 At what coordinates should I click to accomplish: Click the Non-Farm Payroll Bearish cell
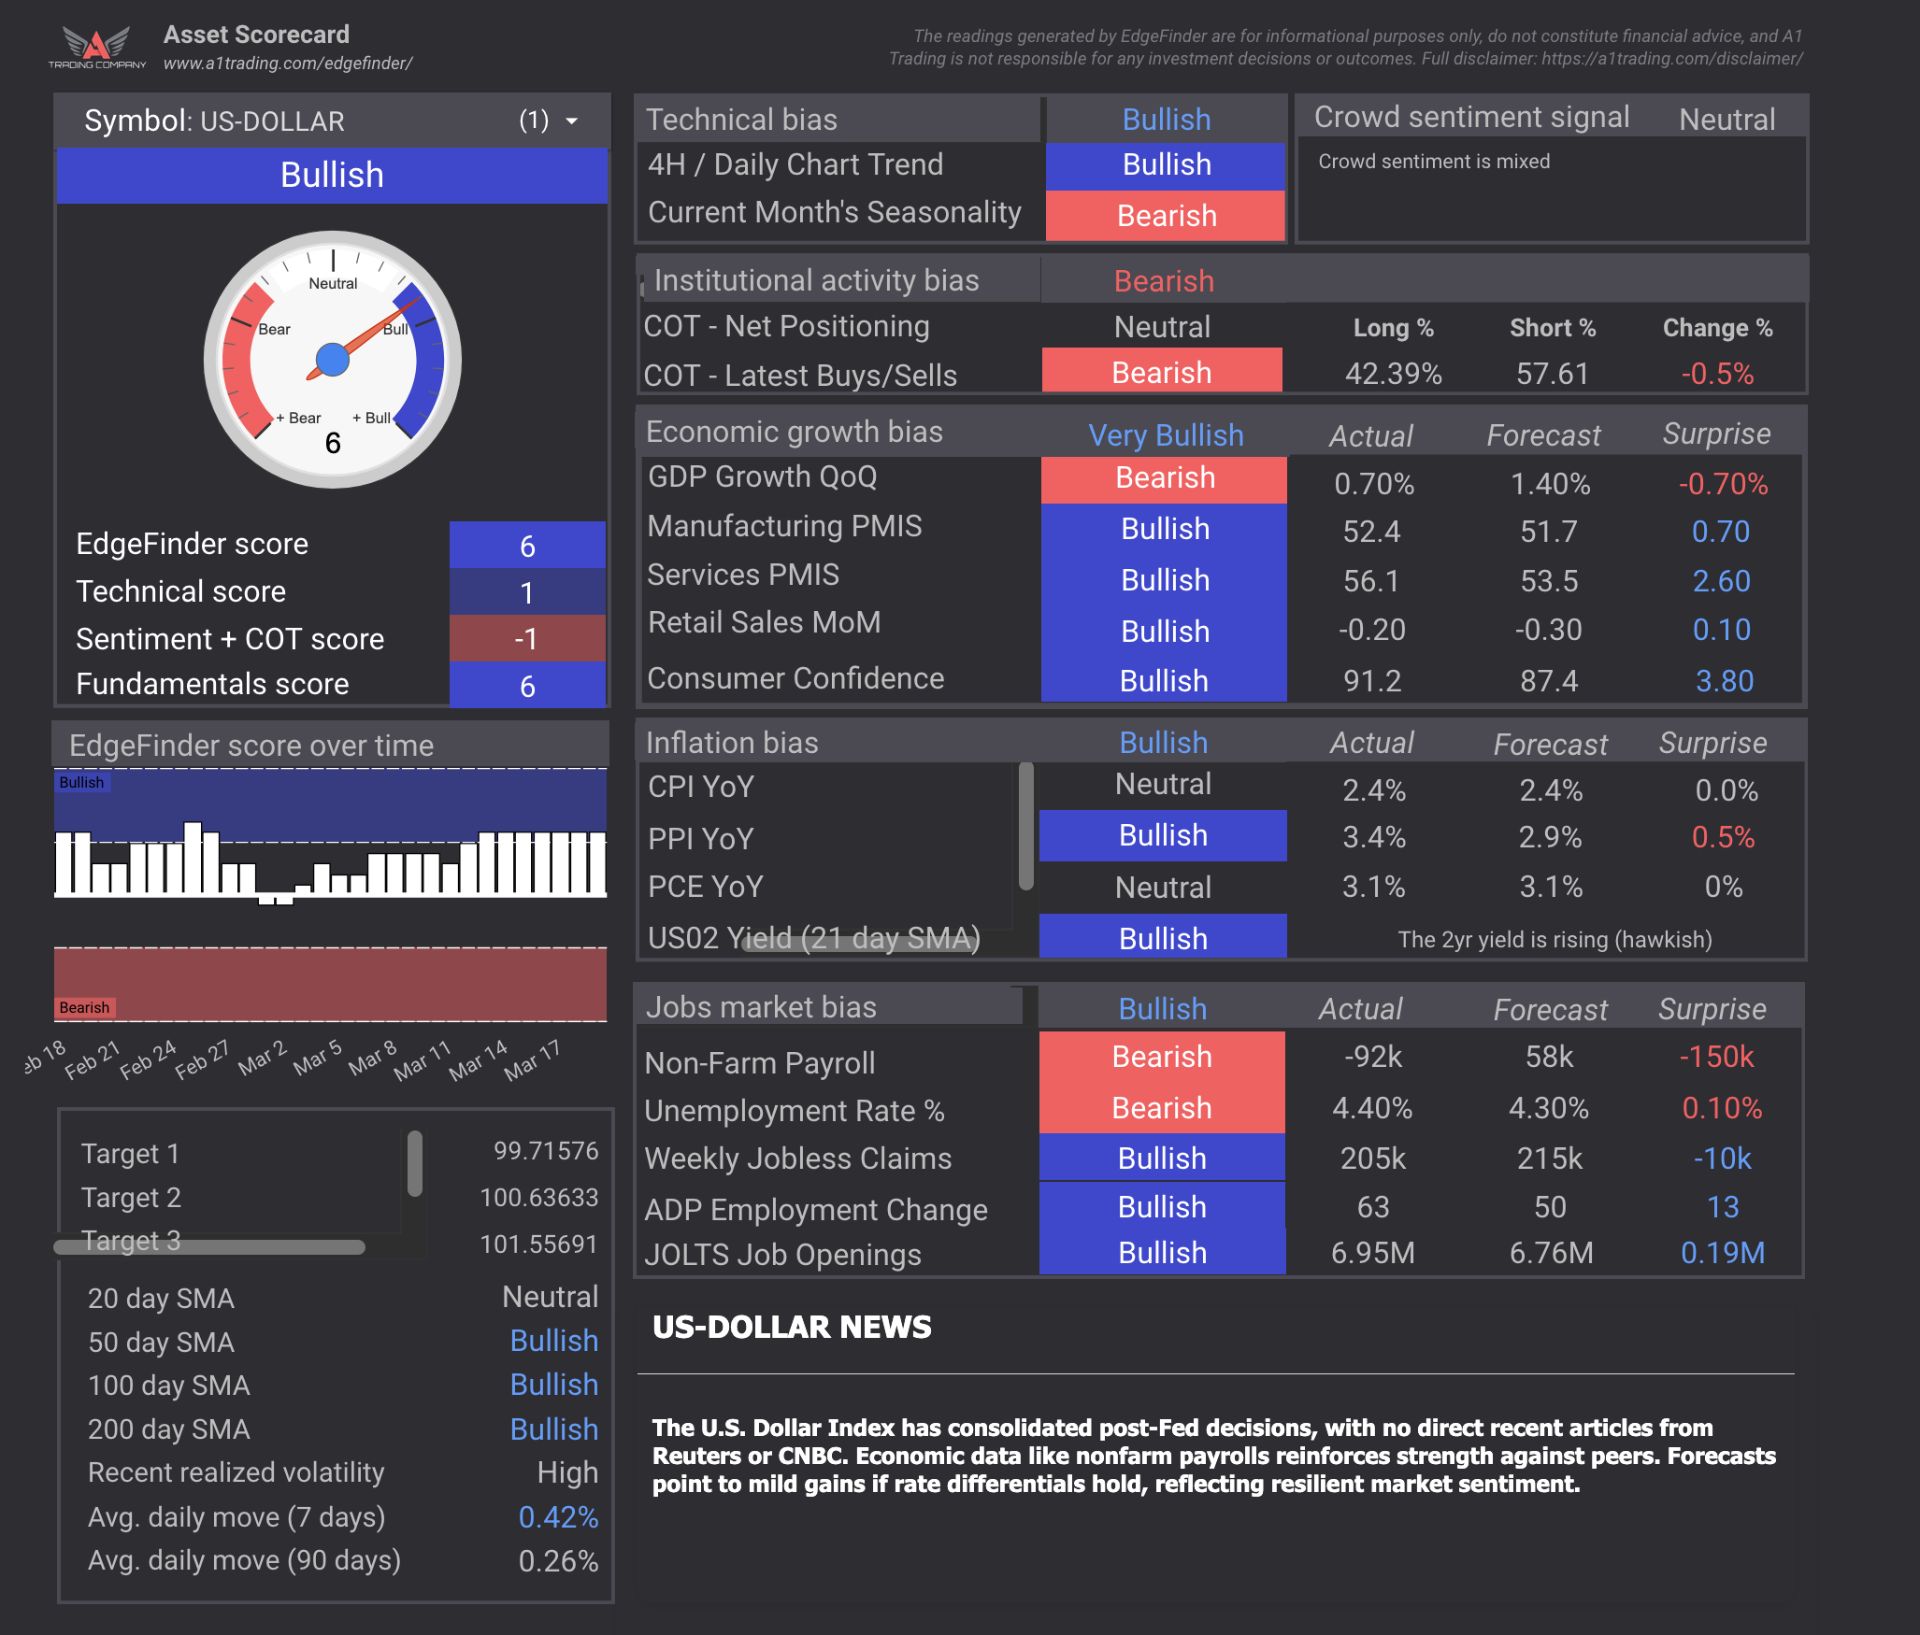[1161, 1056]
